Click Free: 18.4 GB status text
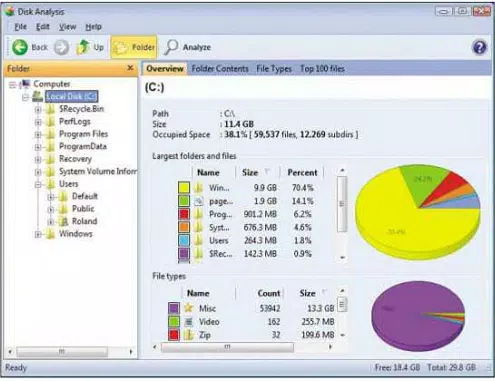 (397, 368)
